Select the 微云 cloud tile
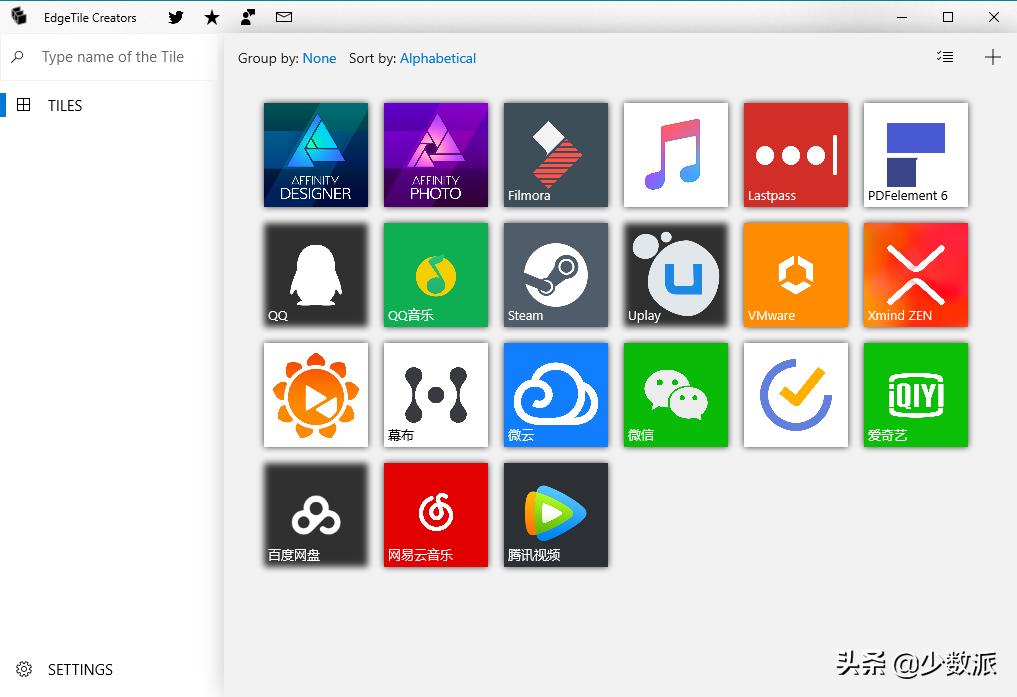Image resolution: width=1017 pixels, height=697 pixels. (556, 395)
